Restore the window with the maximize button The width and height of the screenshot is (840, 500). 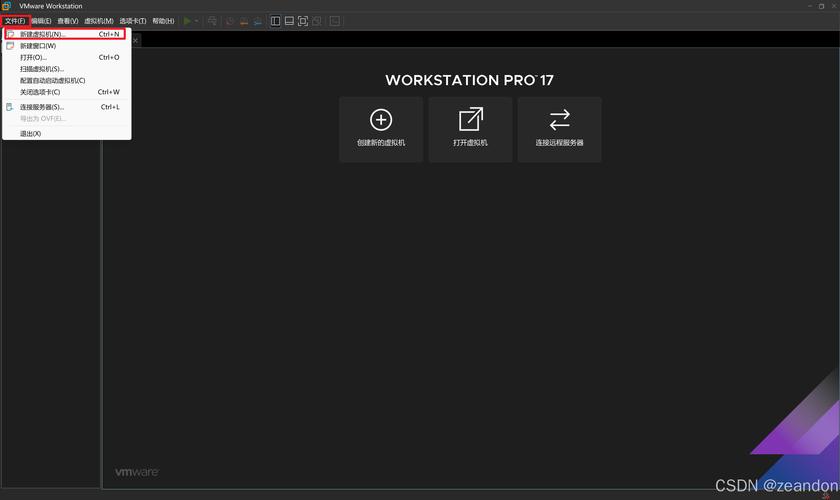pyautogui.click(x=821, y=6)
